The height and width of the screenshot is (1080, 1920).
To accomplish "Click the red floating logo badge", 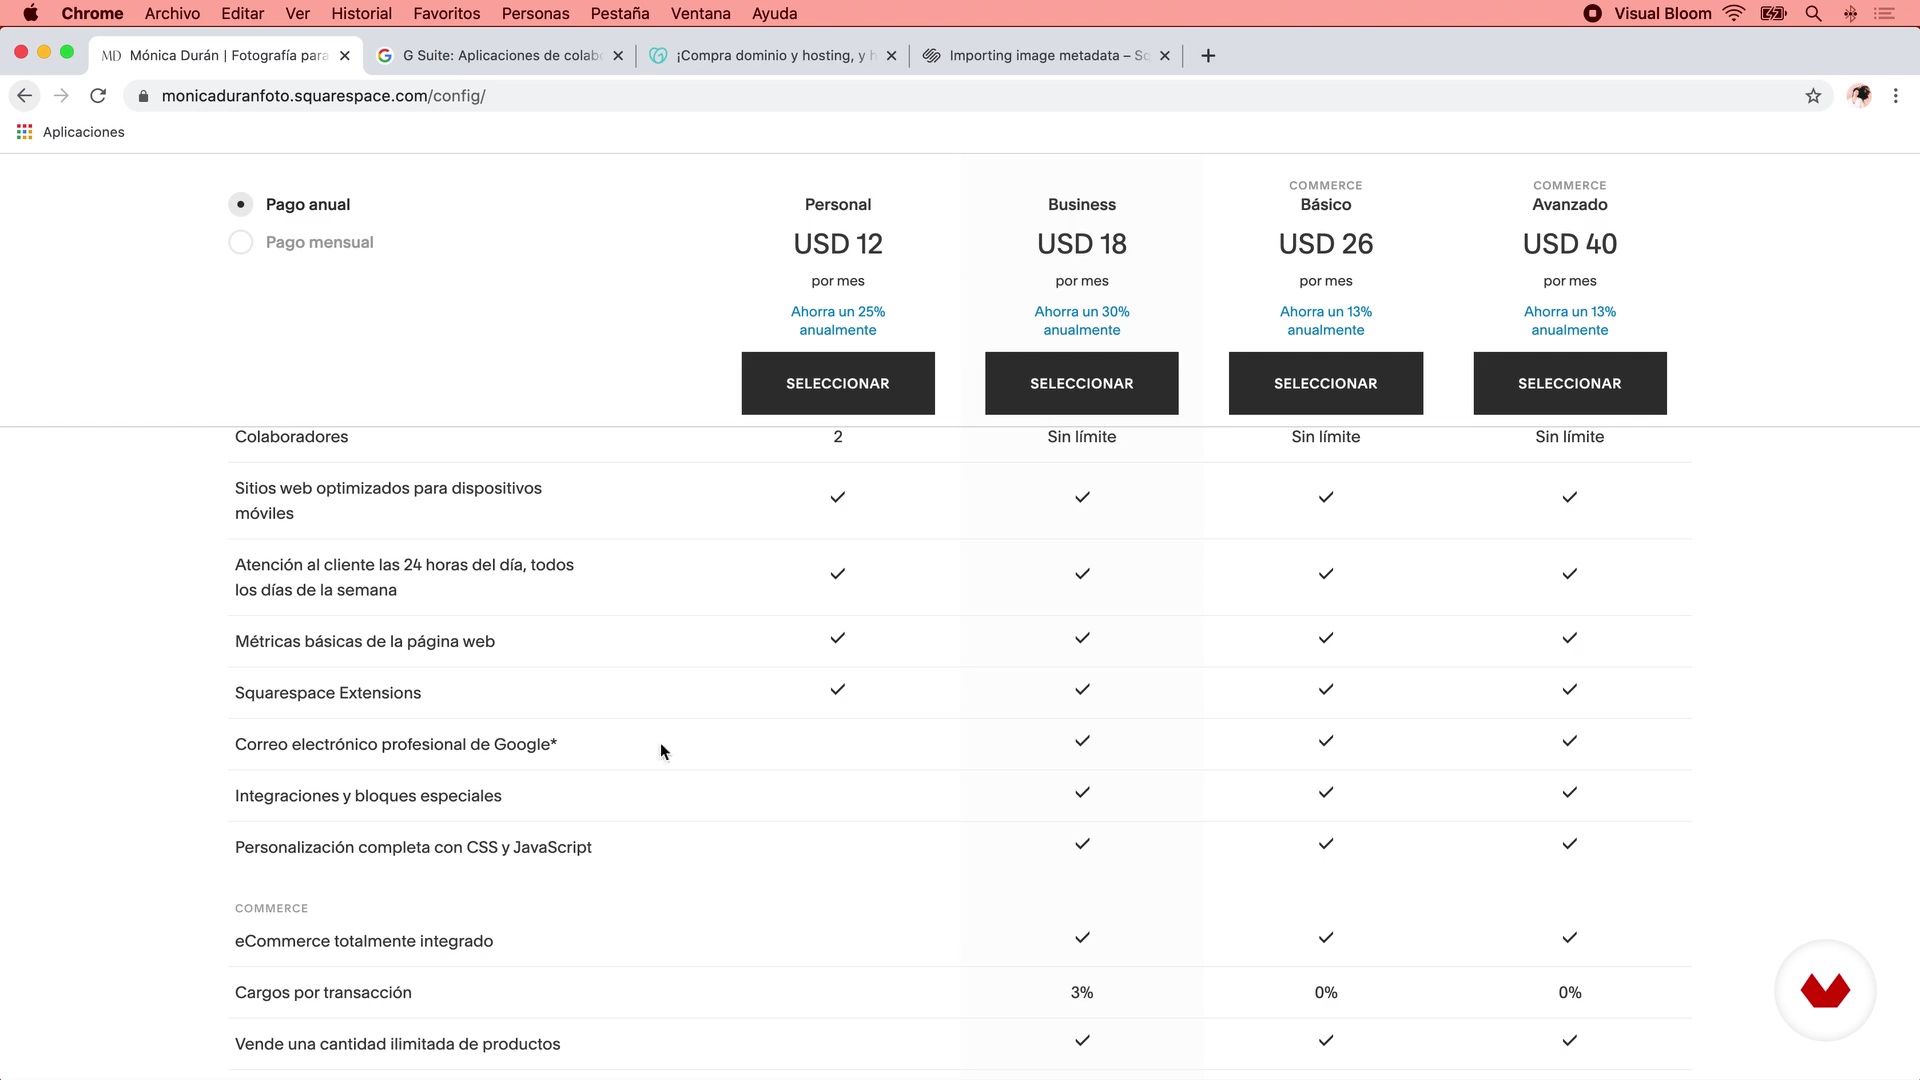I will (1825, 990).
